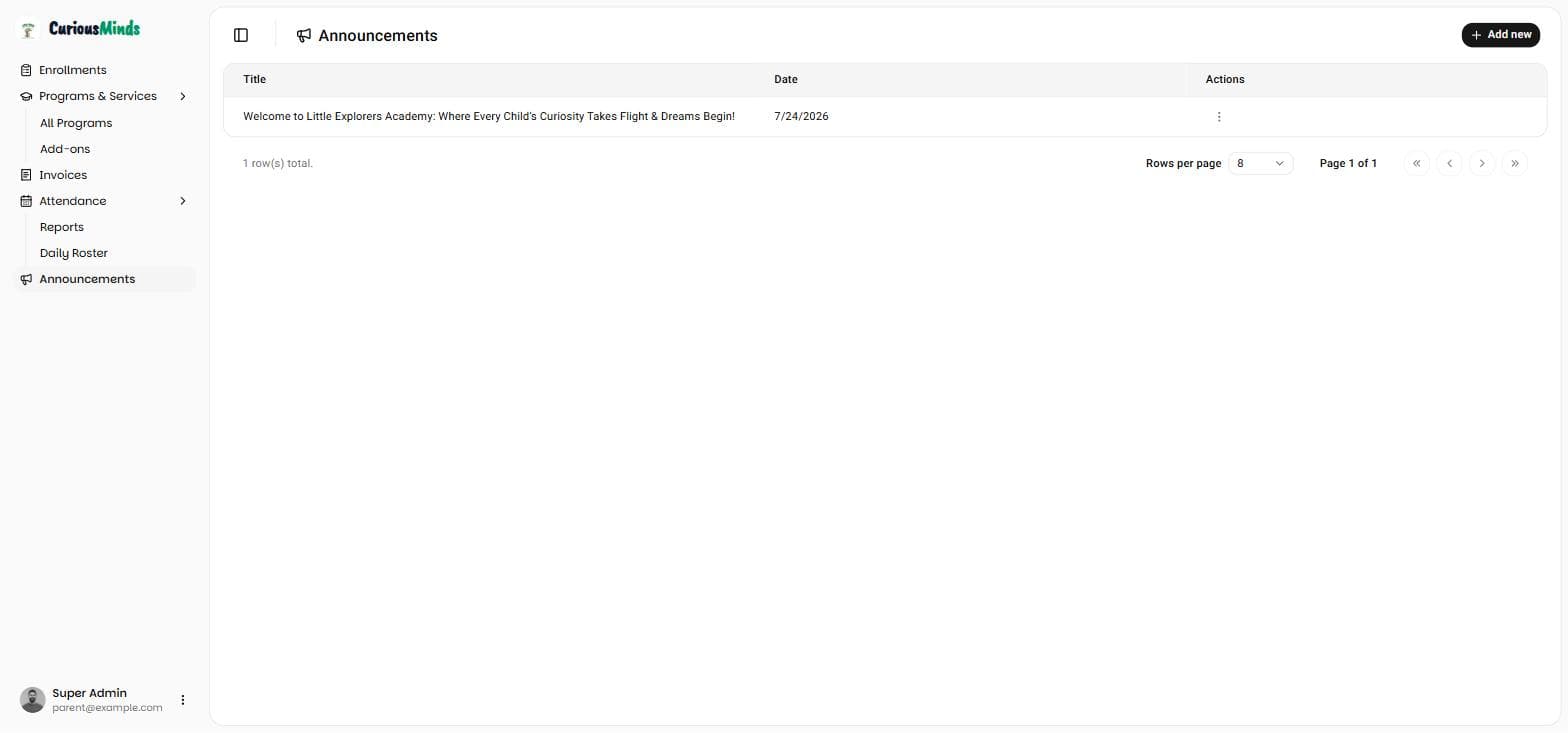The height and width of the screenshot is (733, 1568).
Task: Open Super Admin account options menu
Action: point(182,700)
